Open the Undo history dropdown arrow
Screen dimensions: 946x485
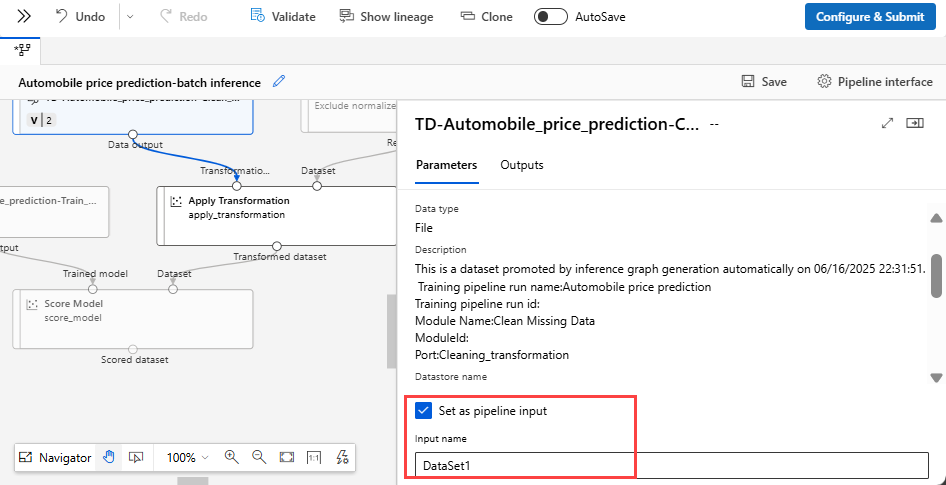(131, 17)
